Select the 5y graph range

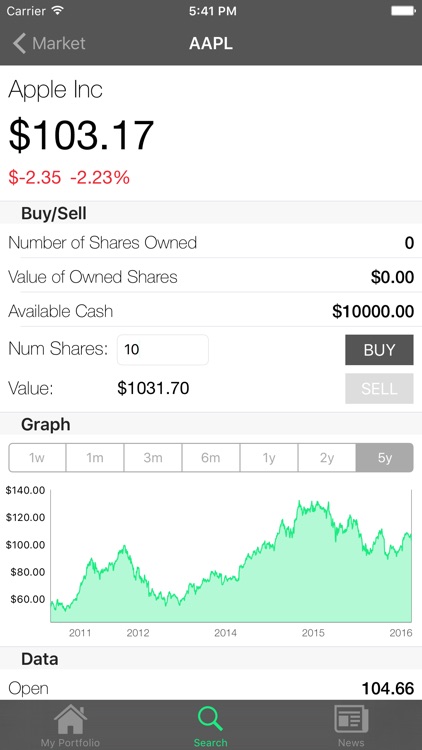(385, 458)
